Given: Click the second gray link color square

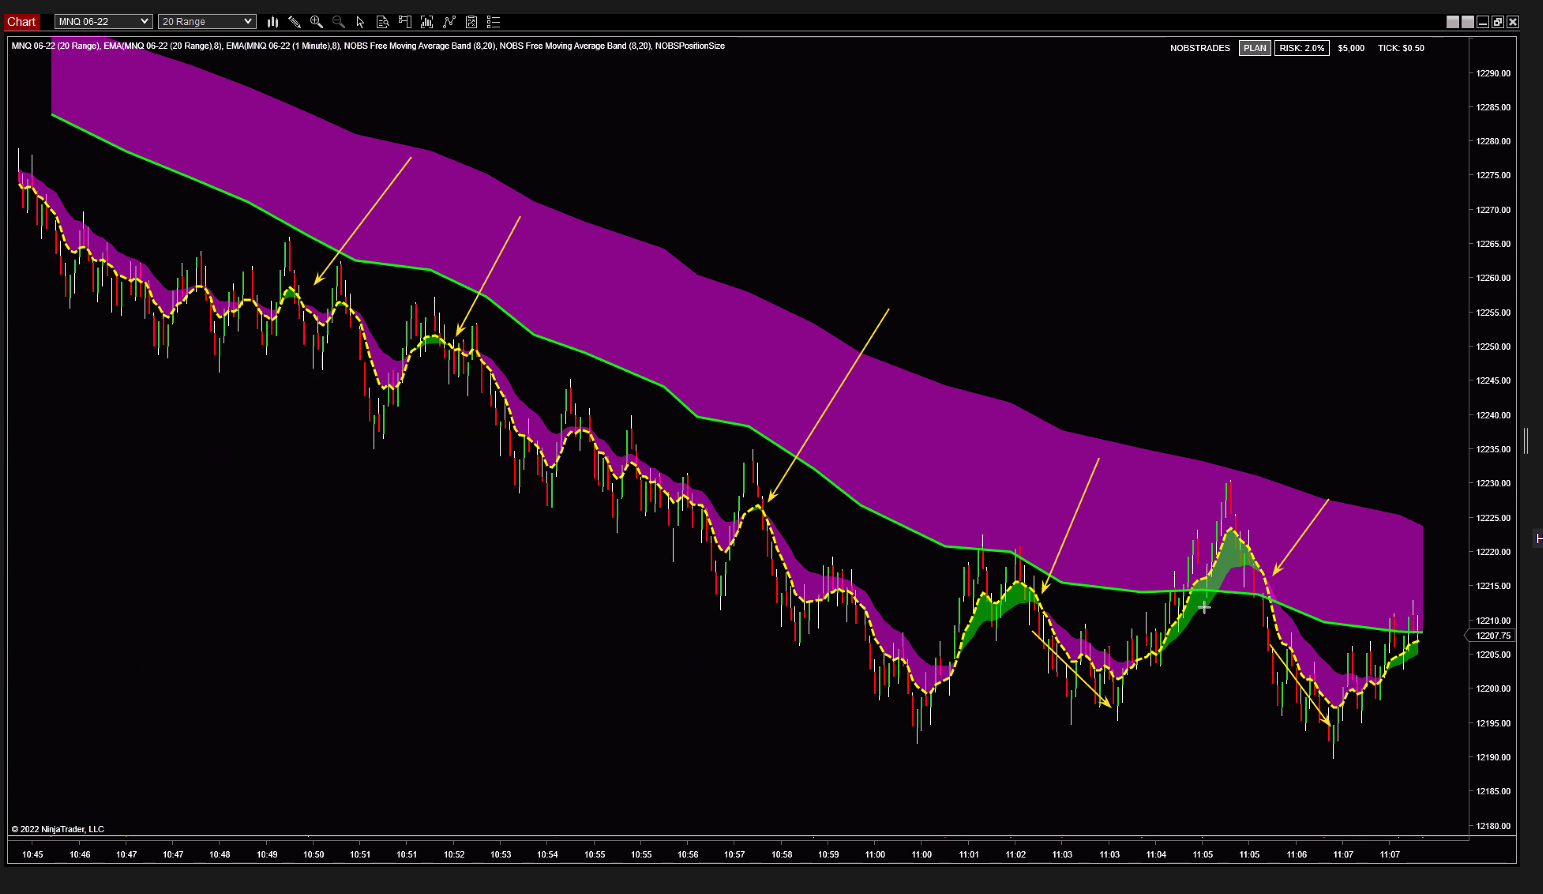Looking at the screenshot, I should click(x=1468, y=22).
